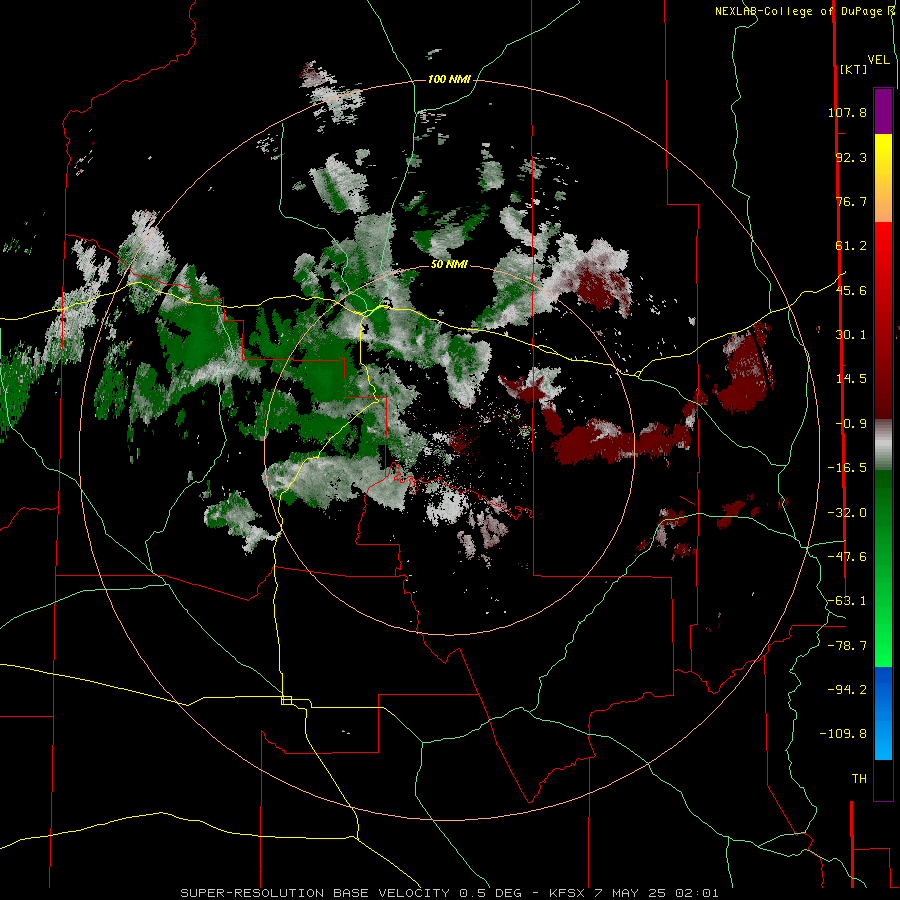Click the 50 NMI range ring label

tap(449, 265)
